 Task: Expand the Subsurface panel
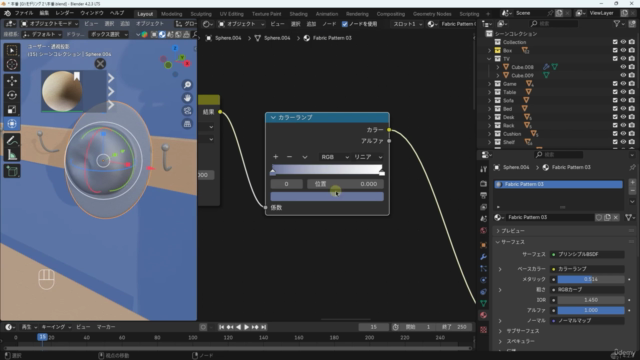pos(500,331)
